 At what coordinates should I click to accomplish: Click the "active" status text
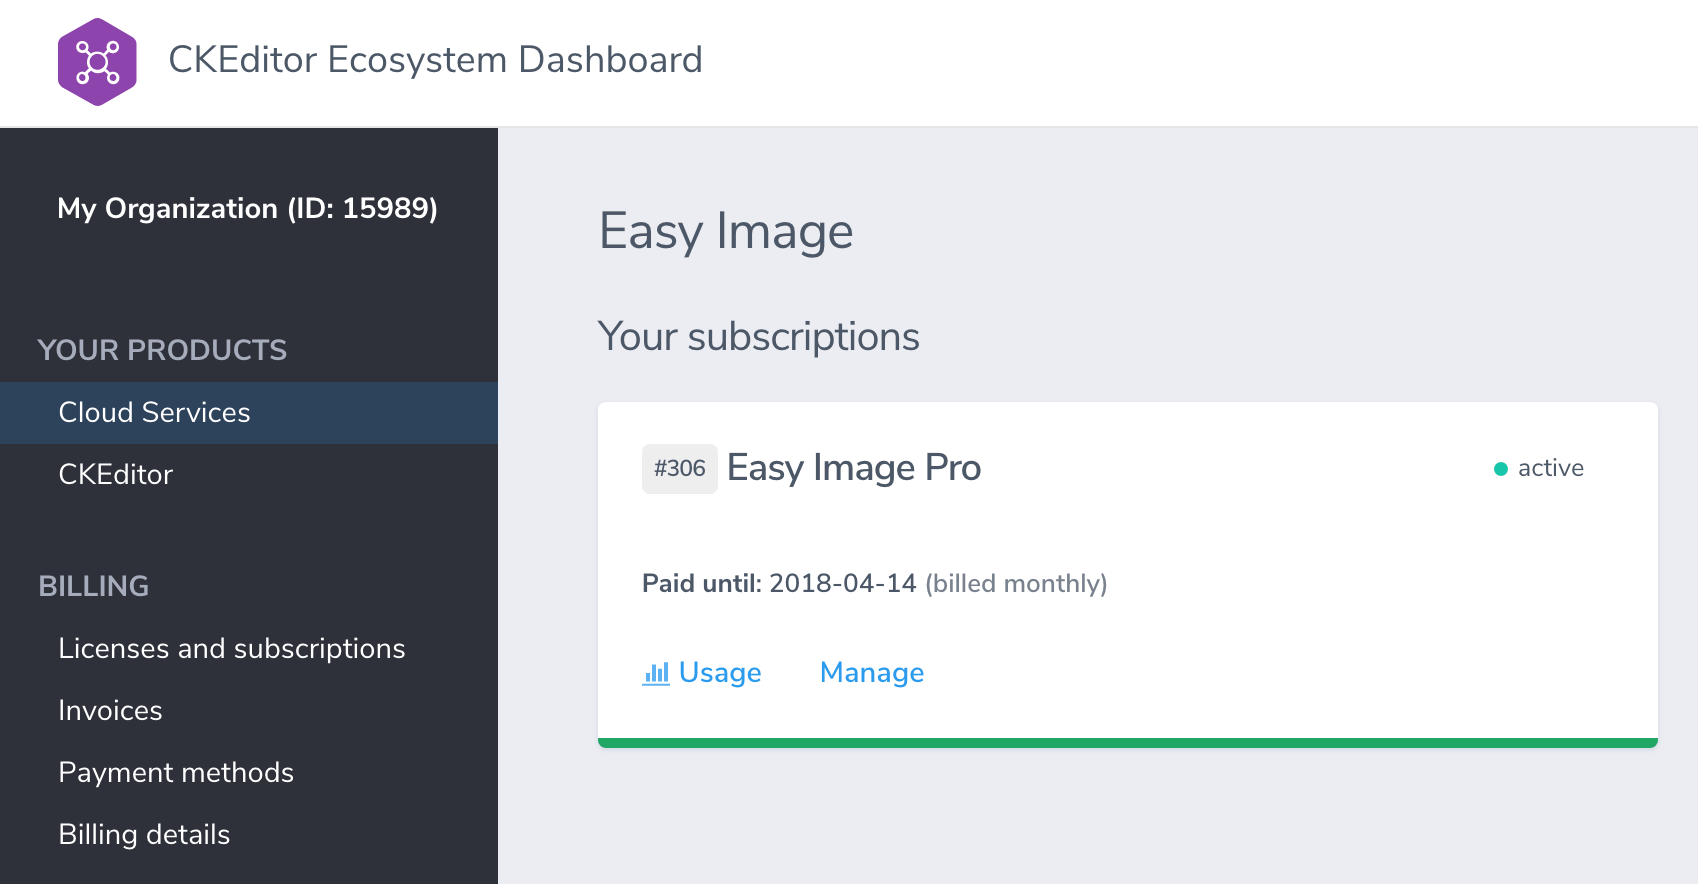tap(1551, 468)
